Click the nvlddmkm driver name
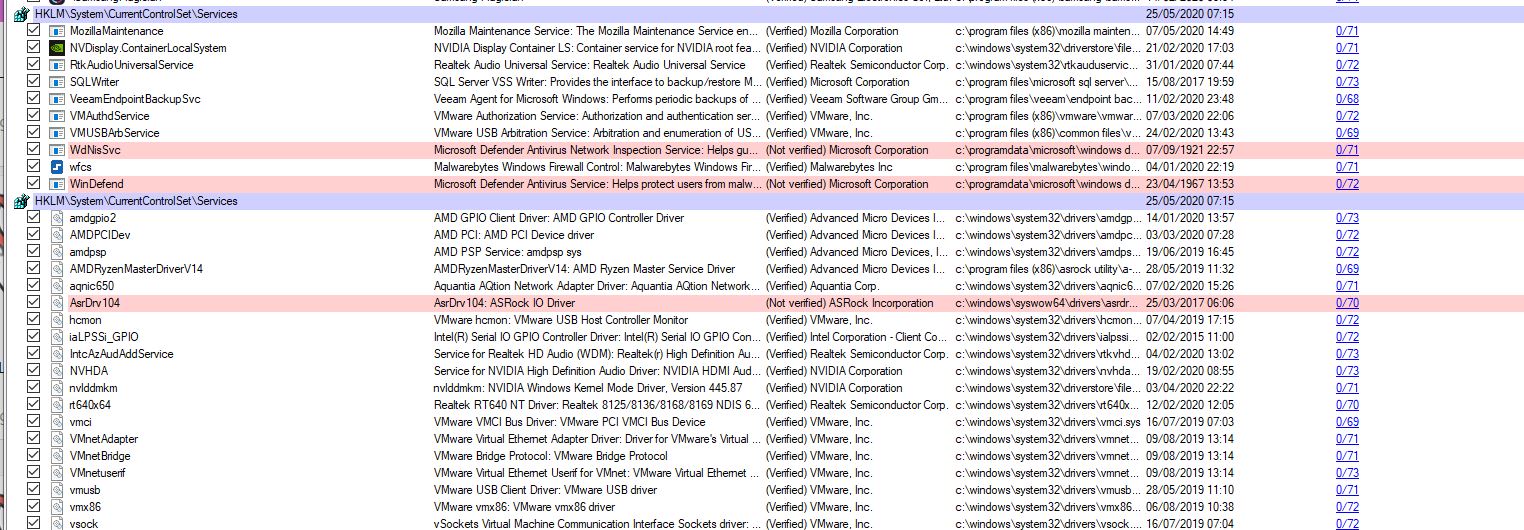Screen dimensions: 1524x530 tap(94, 388)
